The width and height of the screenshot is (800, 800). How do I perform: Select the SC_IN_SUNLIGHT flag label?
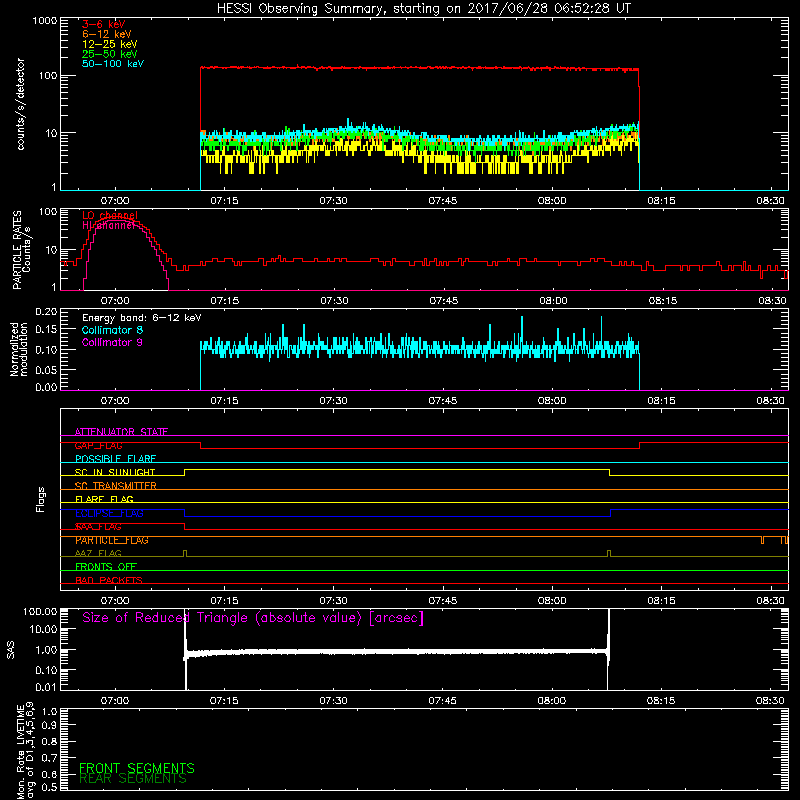pos(115,472)
